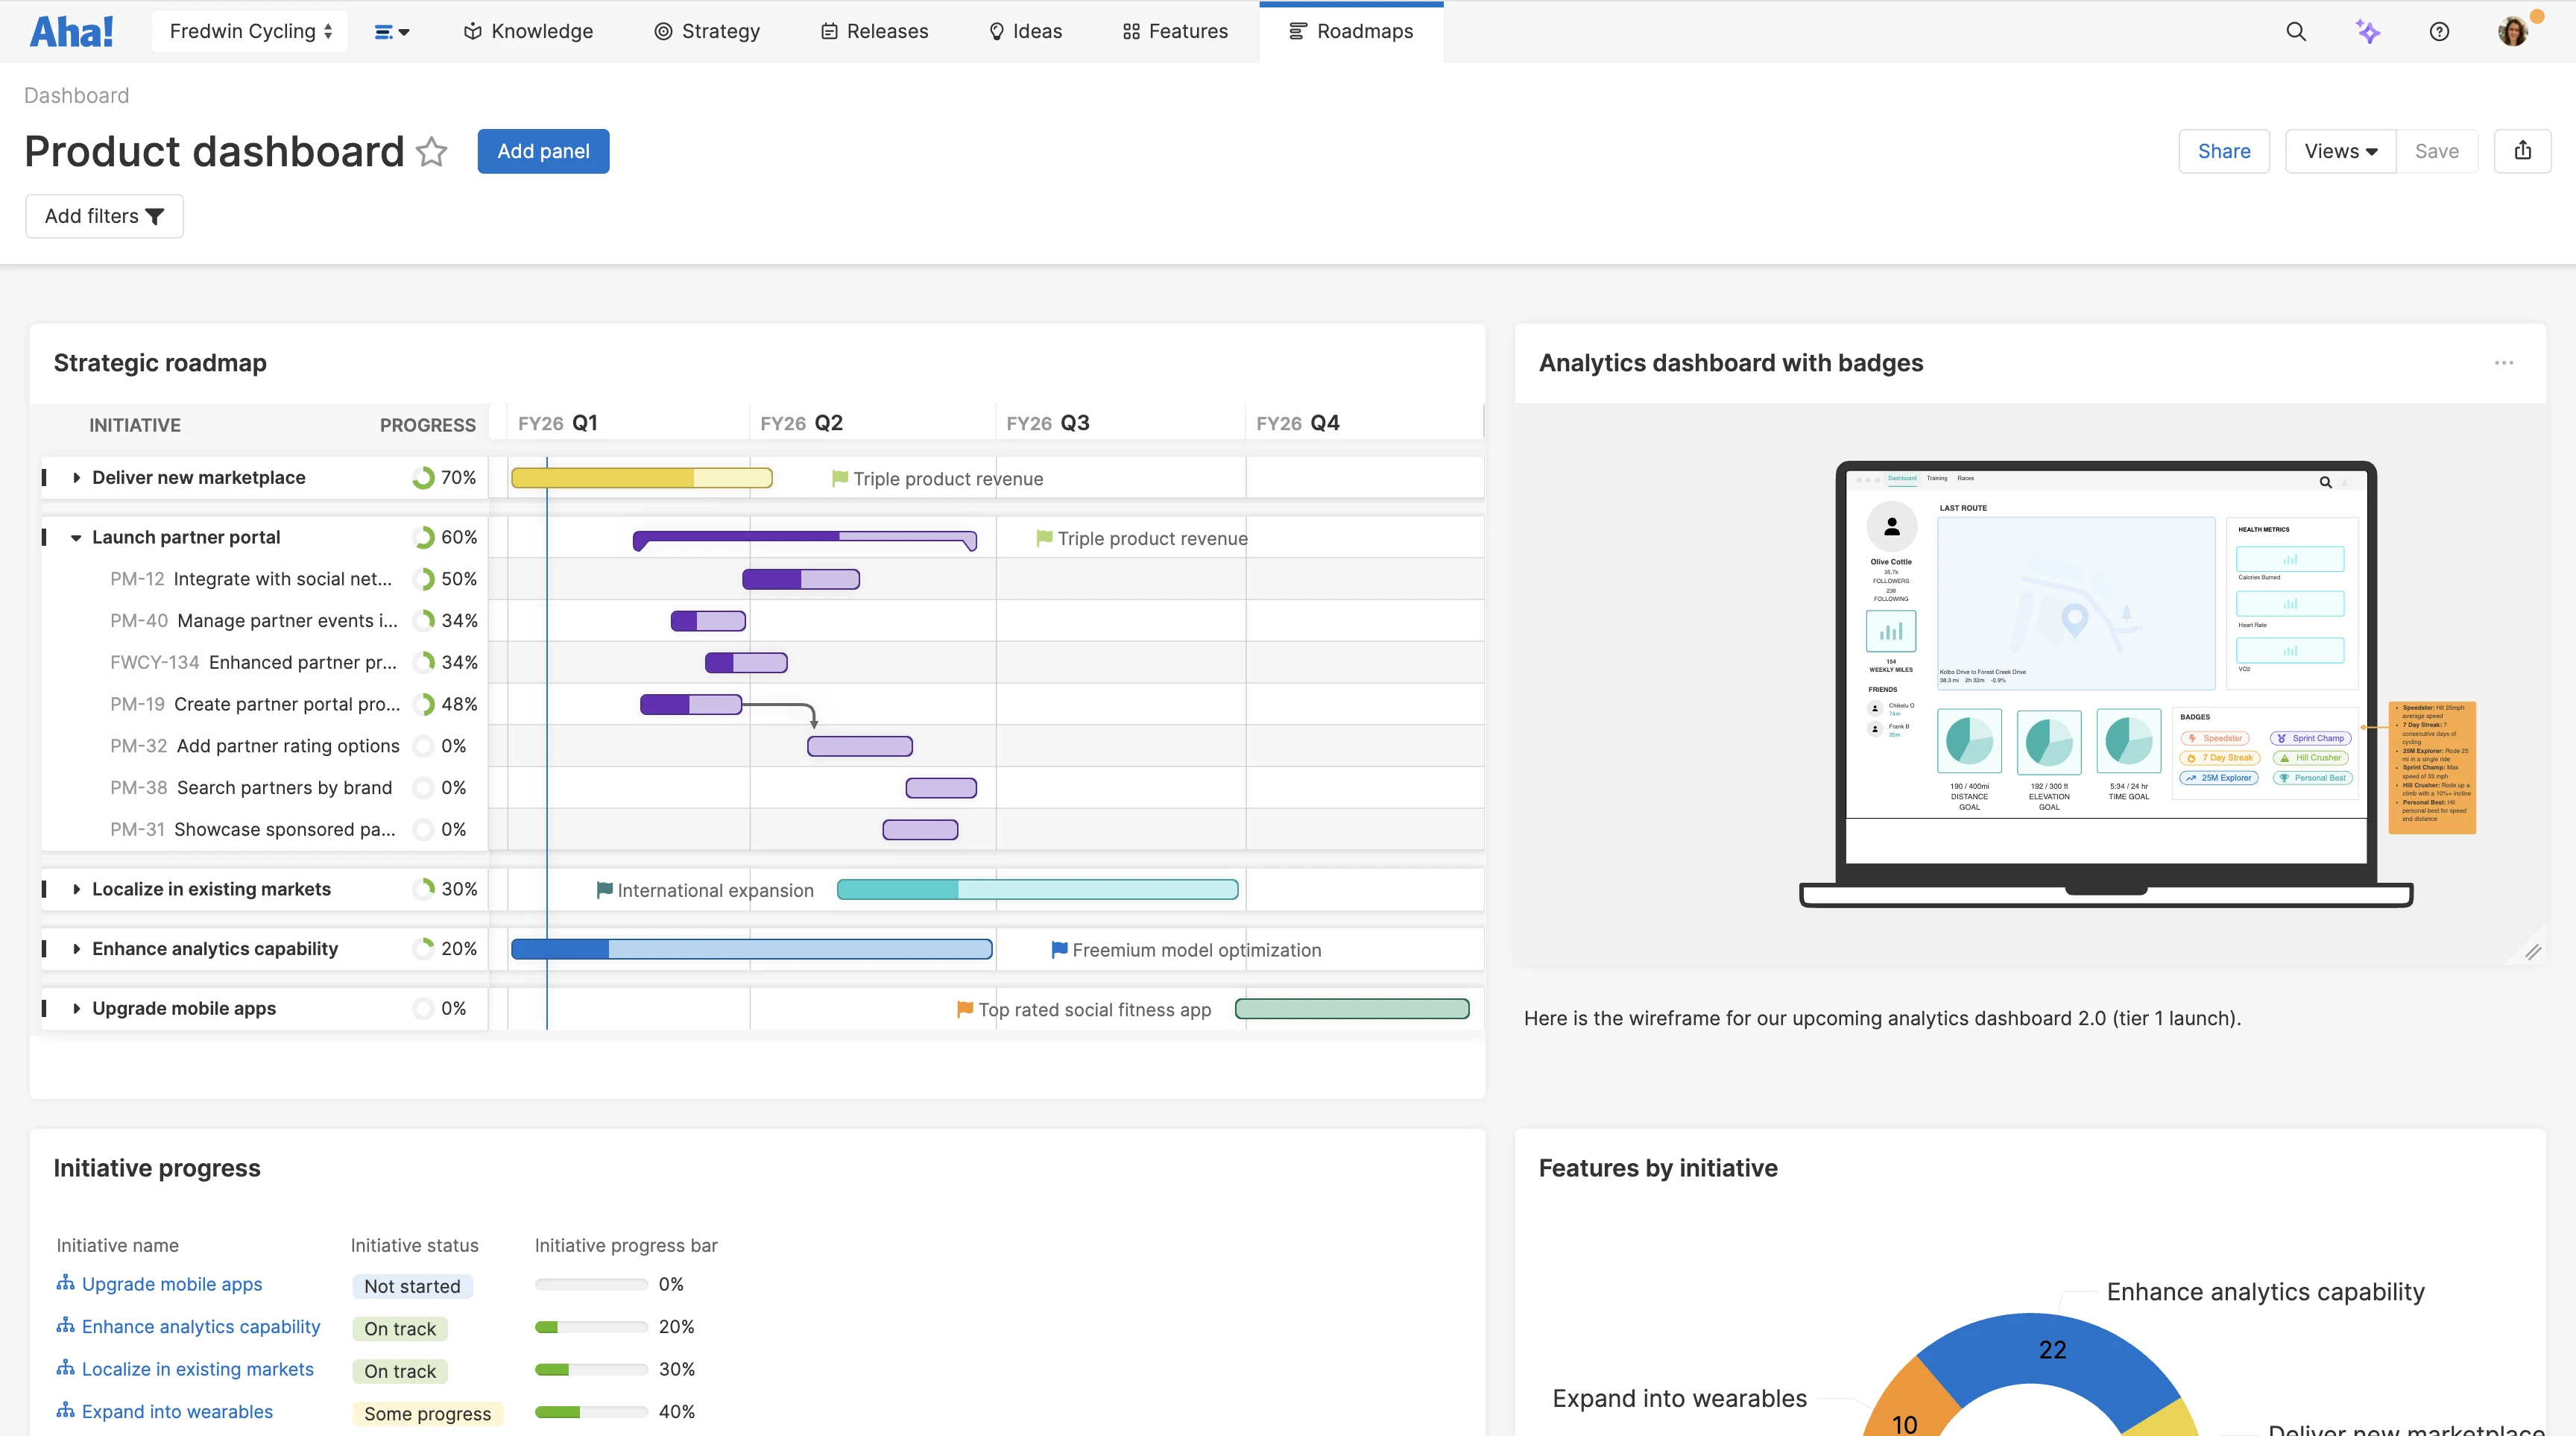This screenshot has height=1436, width=2576.
Task: Open the Strategy menu tab
Action: point(707,31)
